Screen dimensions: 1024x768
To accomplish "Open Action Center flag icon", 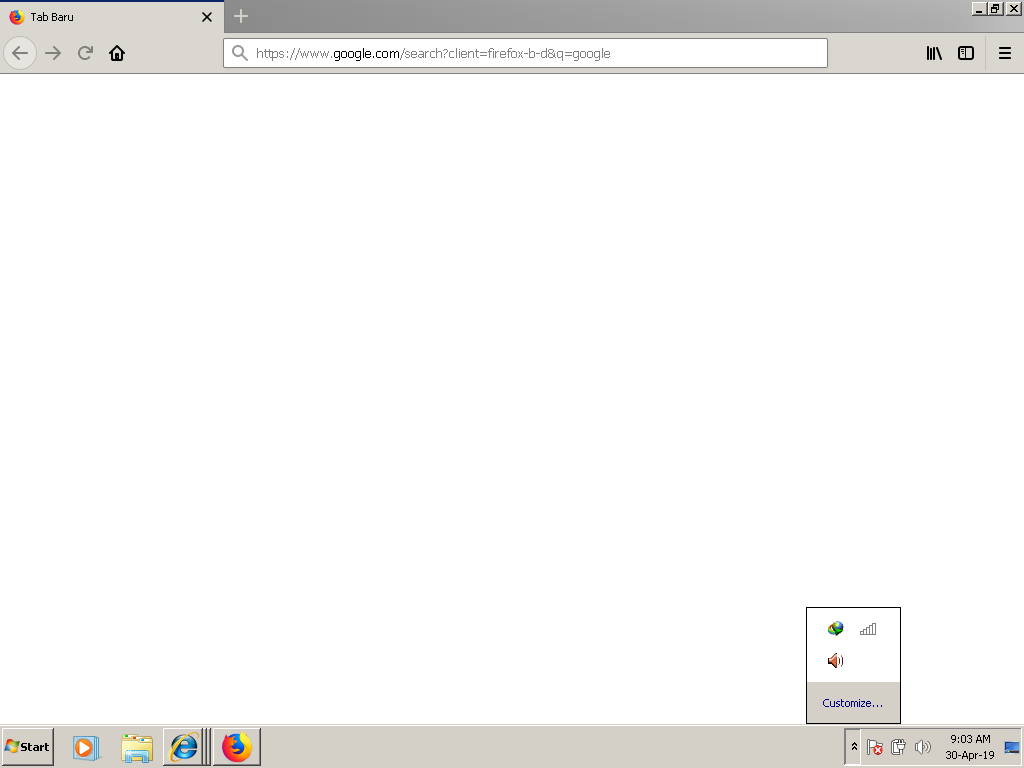I will (874, 746).
